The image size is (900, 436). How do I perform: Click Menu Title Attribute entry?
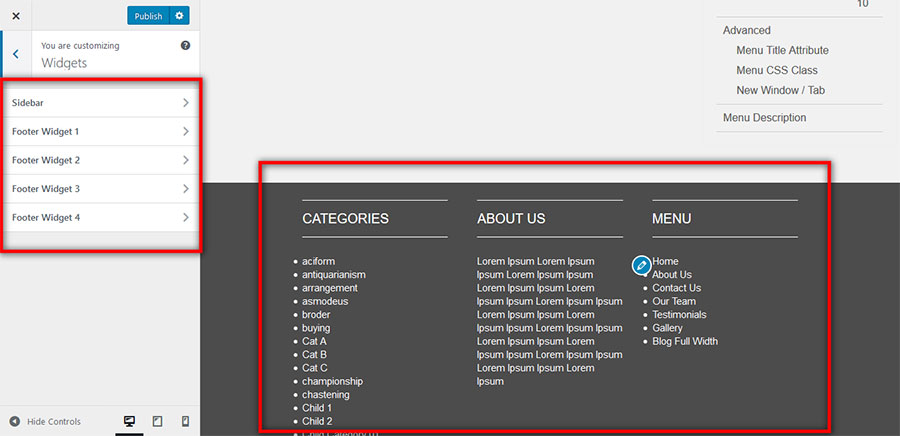pos(782,50)
